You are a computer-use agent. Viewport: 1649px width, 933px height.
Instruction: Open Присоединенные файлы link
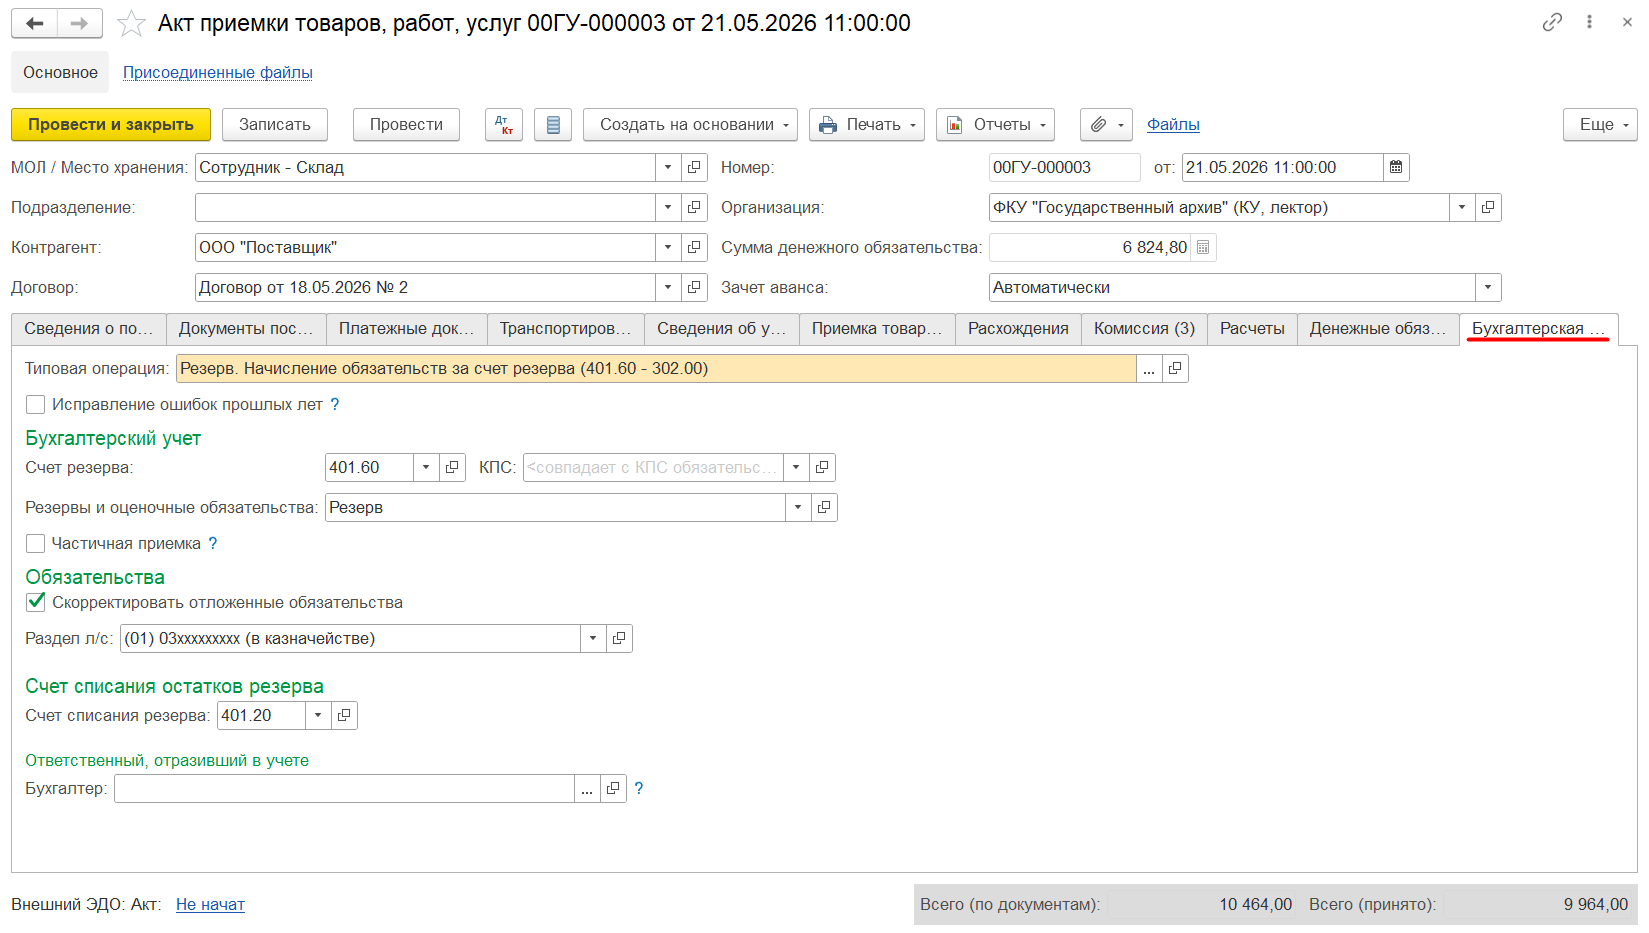pos(218,73)
